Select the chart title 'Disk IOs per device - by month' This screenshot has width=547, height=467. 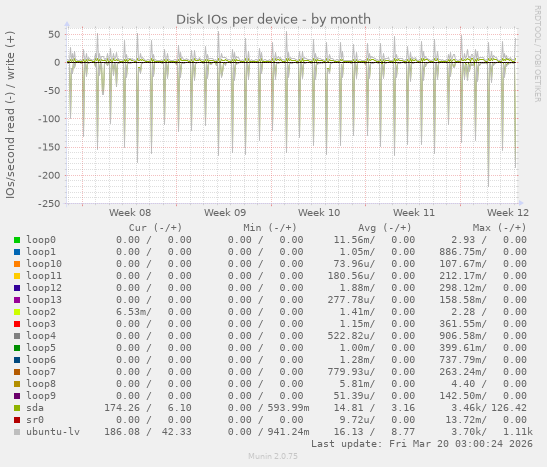coord(273,20)
